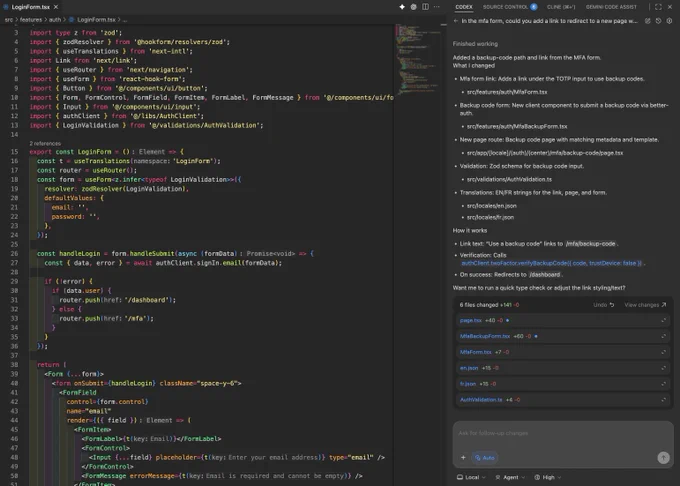
Task: Go back with the Codex back arrow
Action: 456,21
